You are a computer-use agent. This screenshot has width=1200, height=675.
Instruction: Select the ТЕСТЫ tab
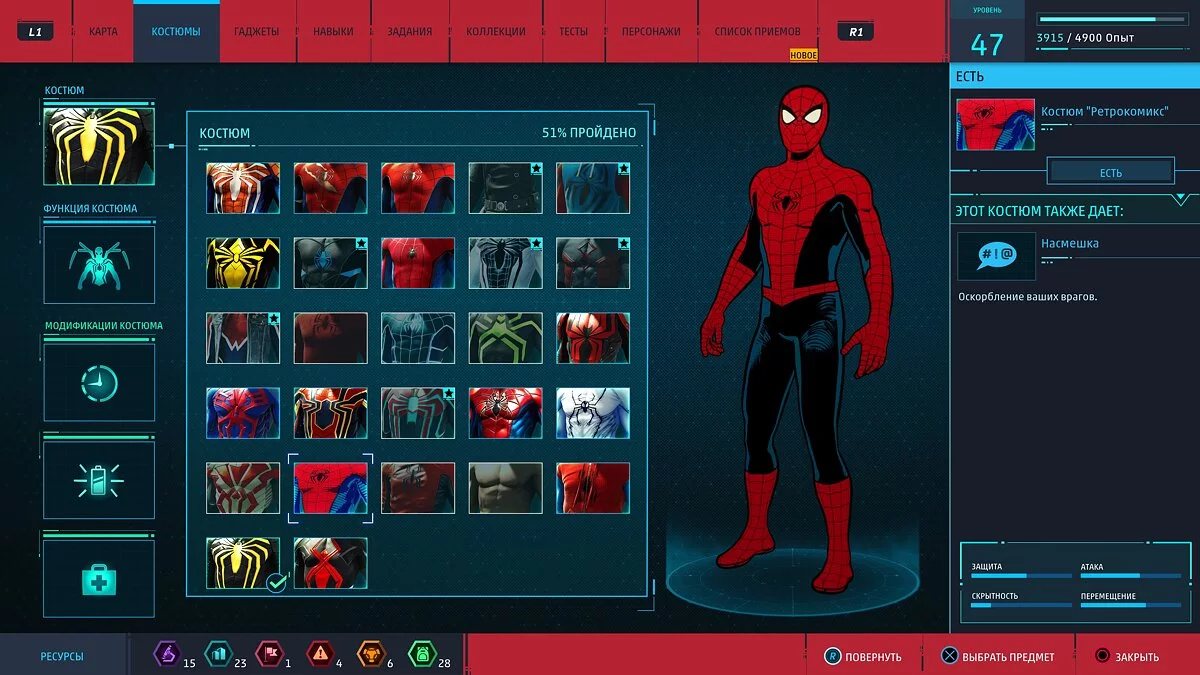(573, 32)
